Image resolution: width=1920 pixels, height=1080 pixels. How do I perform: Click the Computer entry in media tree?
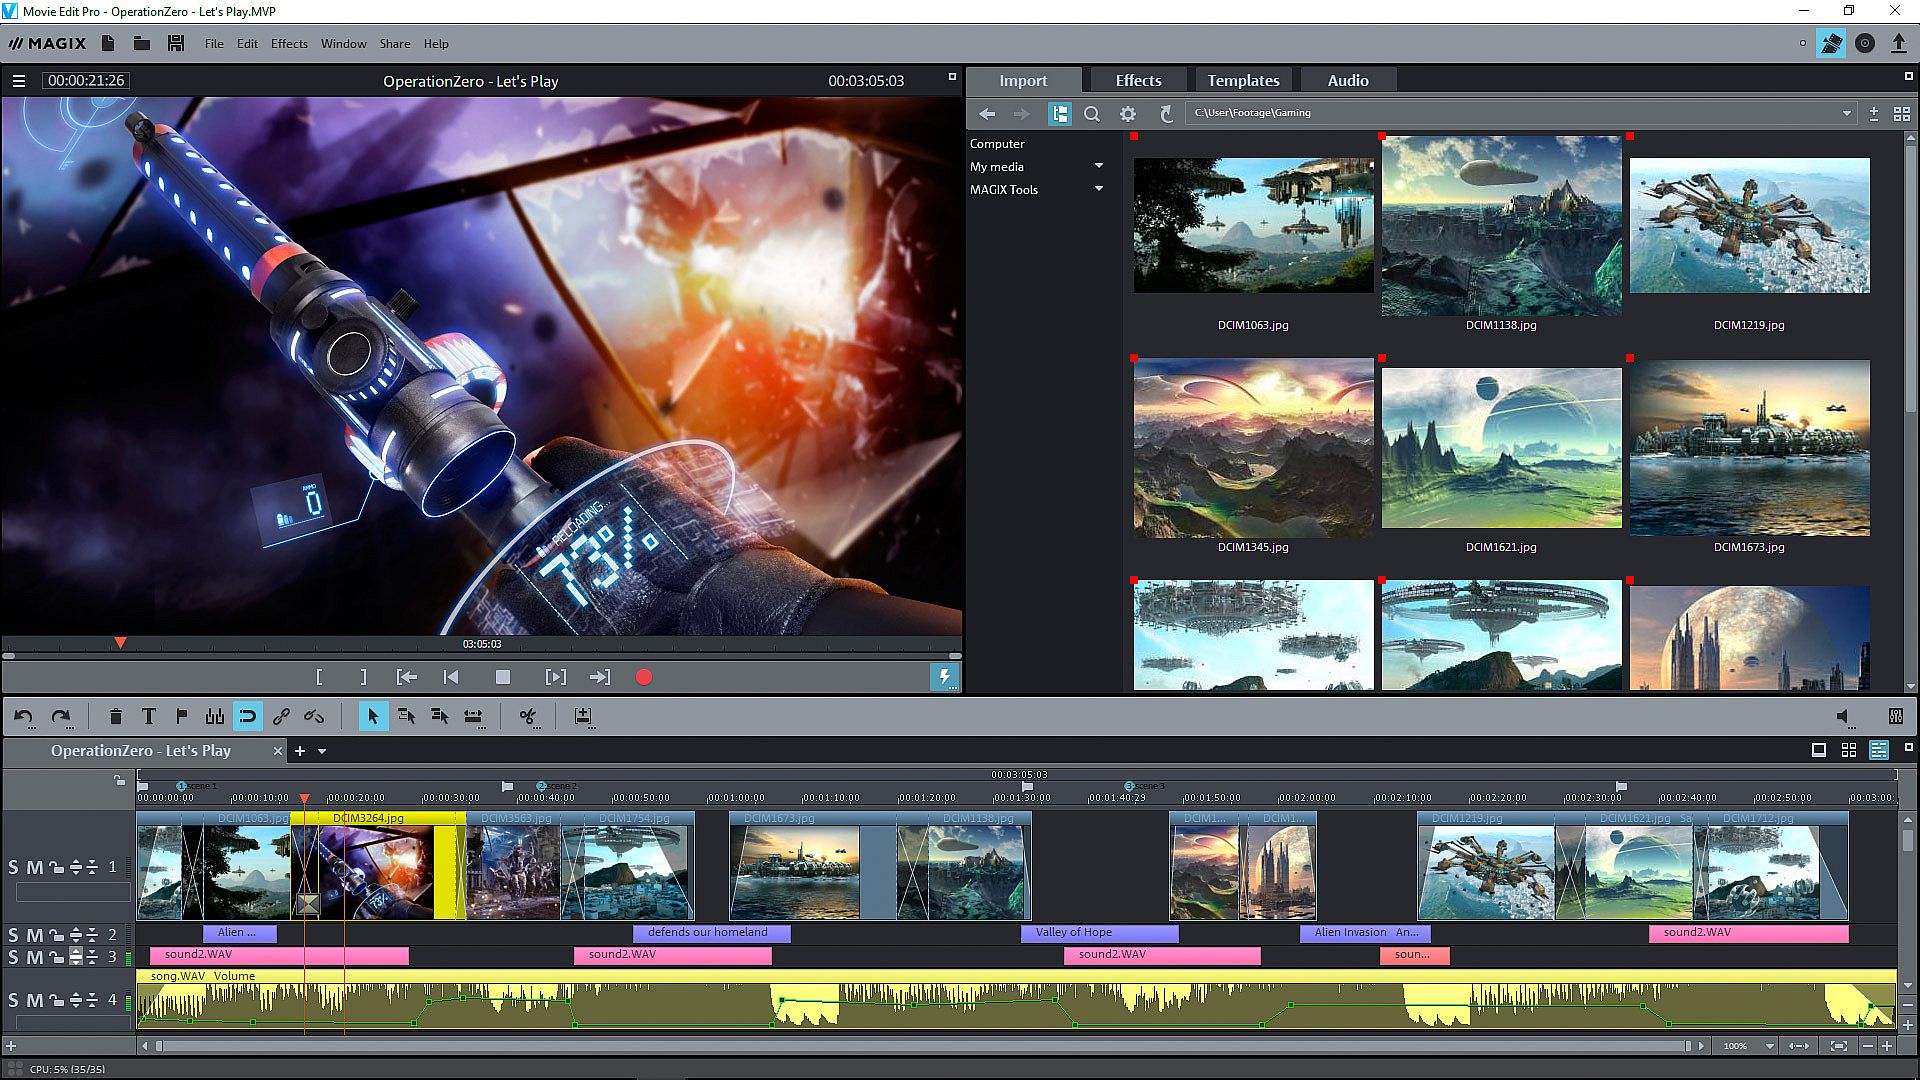[997, 143]
